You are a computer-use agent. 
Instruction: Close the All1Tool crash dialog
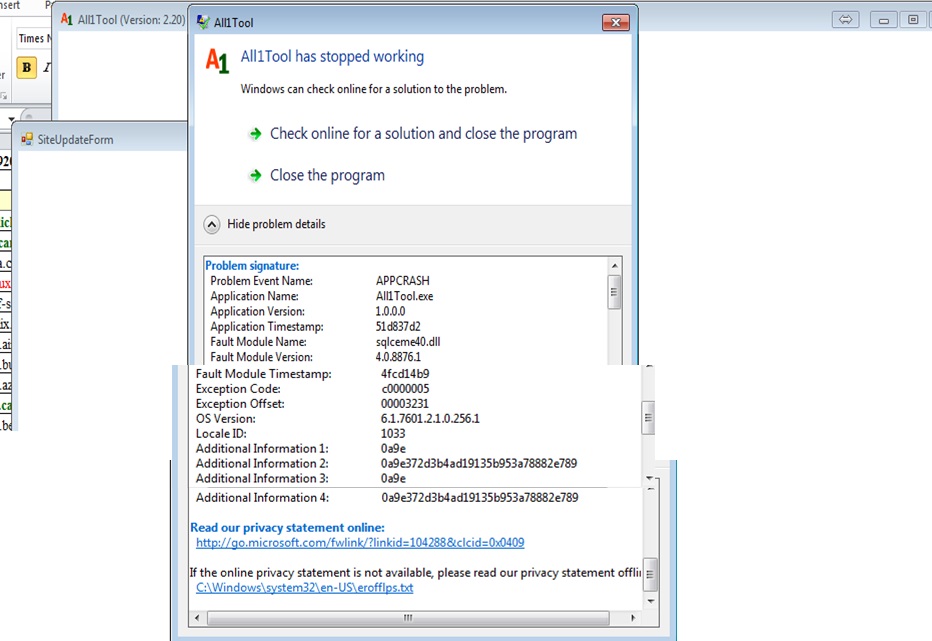616,23
